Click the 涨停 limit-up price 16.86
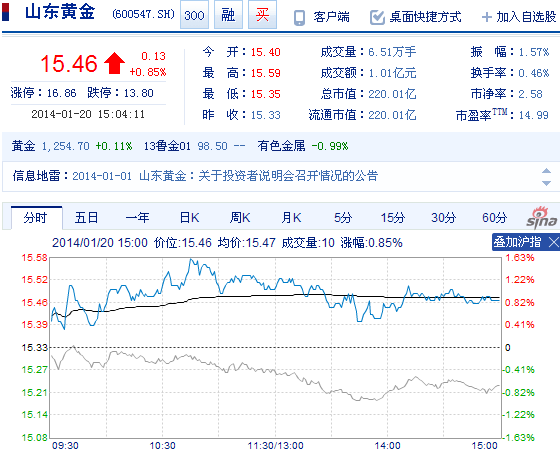This screenshot has height=452, width=560. point(61,94)
